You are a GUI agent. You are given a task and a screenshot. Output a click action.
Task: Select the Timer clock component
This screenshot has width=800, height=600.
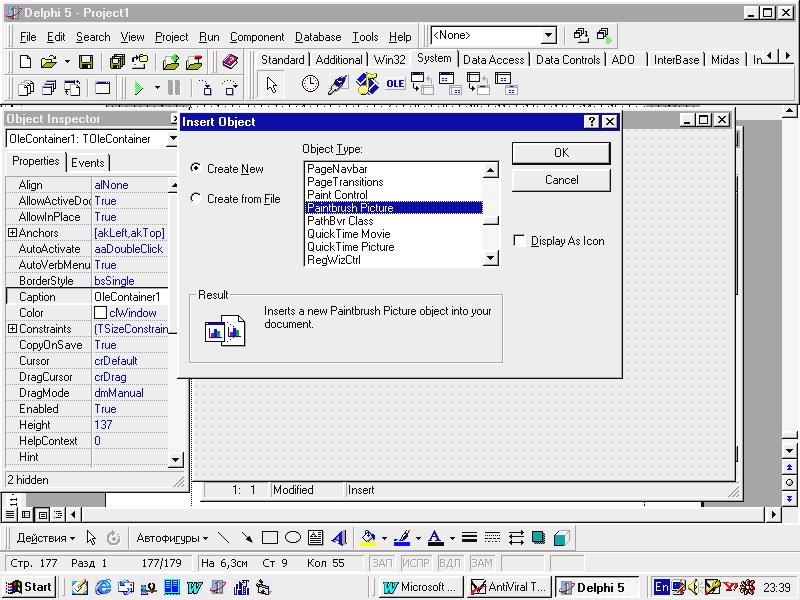(x=310, y=84)
